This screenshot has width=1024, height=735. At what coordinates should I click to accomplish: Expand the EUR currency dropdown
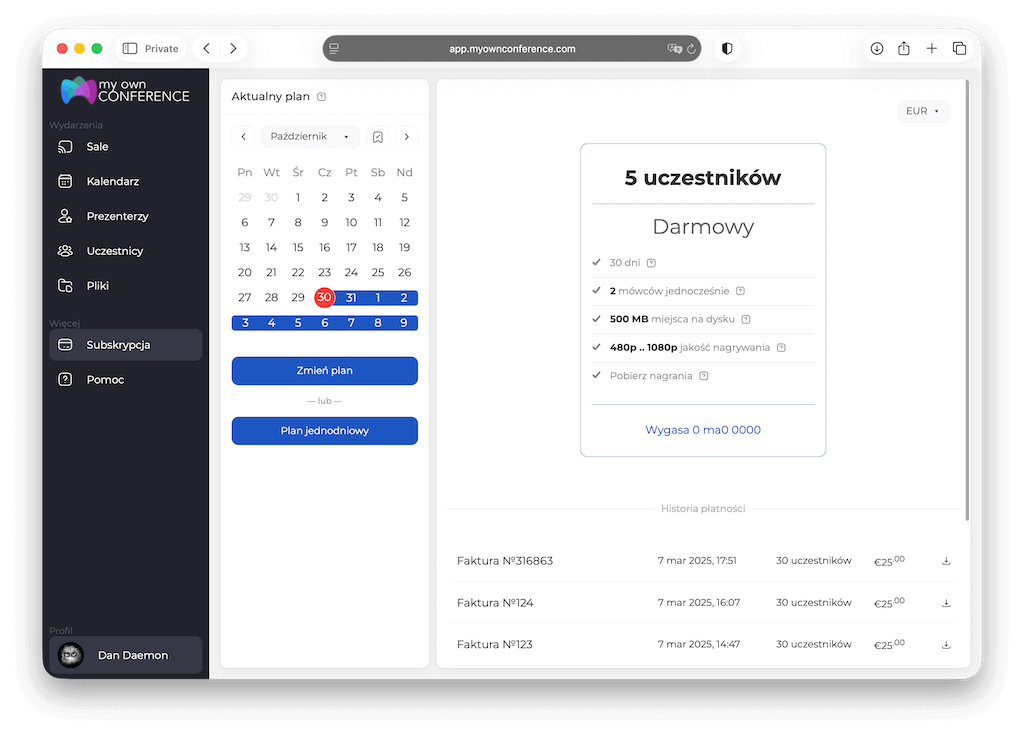click(922, 111)
